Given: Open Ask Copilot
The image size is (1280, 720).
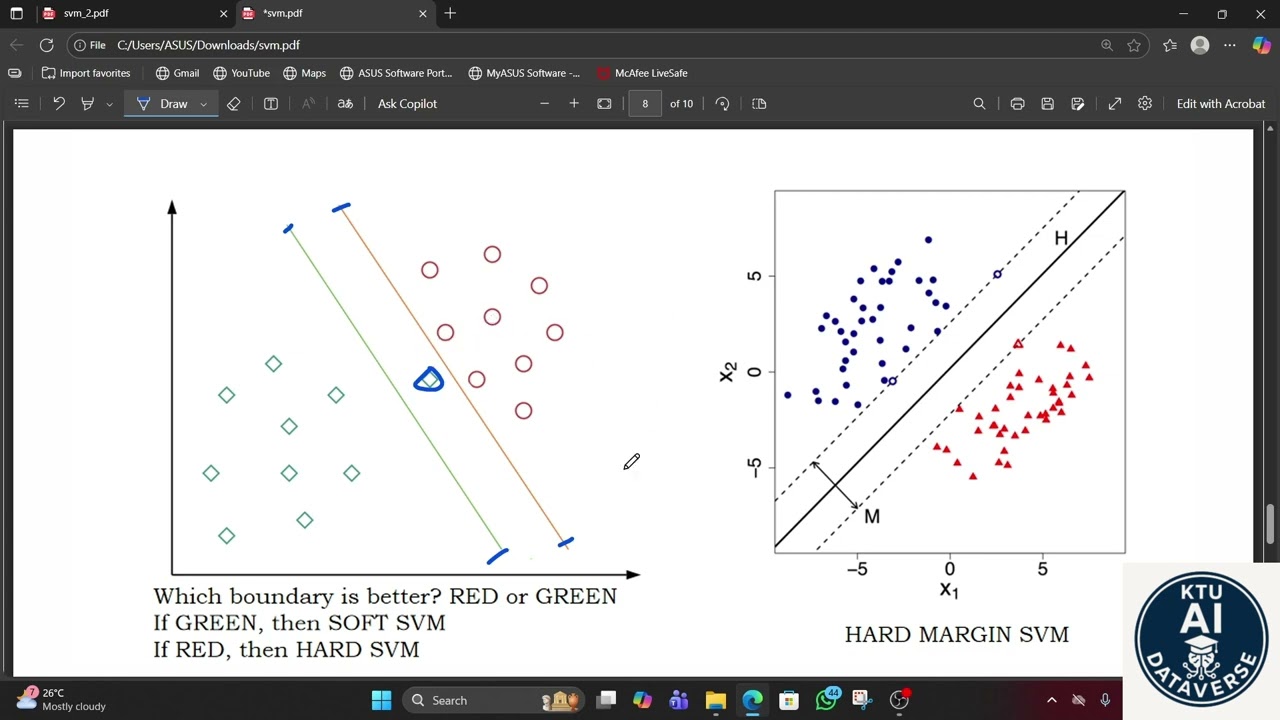Looking at the screenshot, I should point(407,104).
